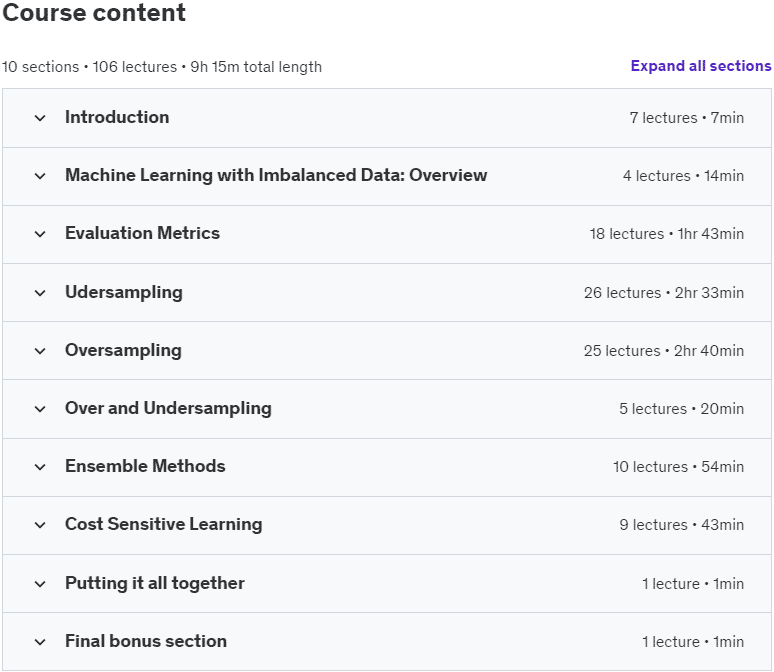Click the '9 lectures • 43min' text

682,525
